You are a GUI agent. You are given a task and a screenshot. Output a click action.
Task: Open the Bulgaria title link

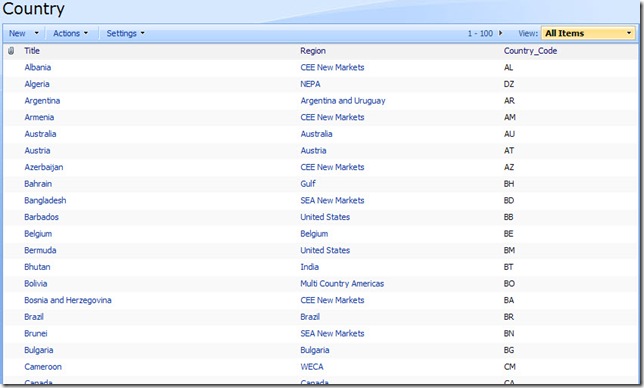(x=39, y=350)
